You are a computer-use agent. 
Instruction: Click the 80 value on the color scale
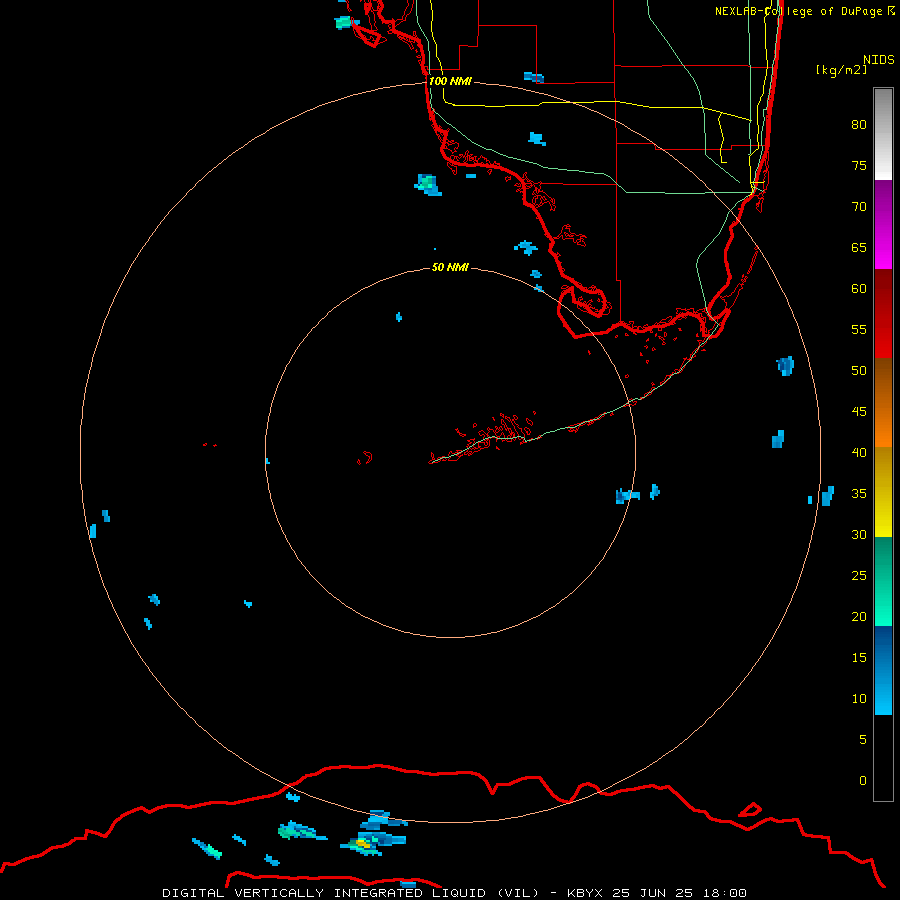[x=859, y=125]
